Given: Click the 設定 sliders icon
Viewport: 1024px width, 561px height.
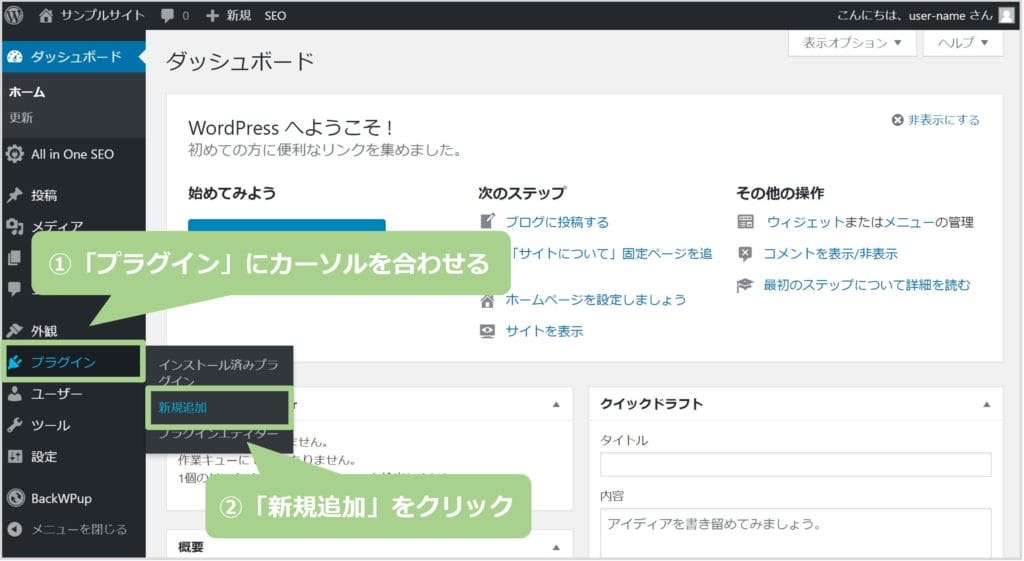Looking at the screenshot, I should click(x=14, y=457).
